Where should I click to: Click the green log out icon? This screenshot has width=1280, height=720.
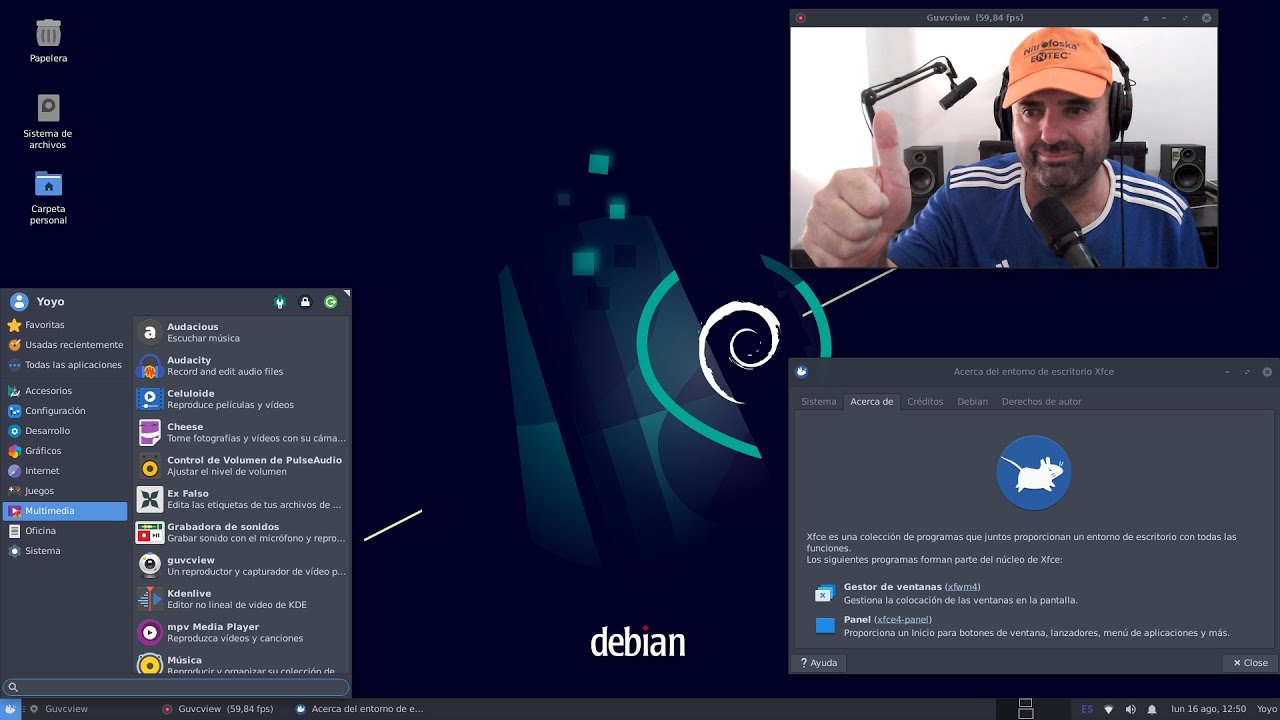331,302
